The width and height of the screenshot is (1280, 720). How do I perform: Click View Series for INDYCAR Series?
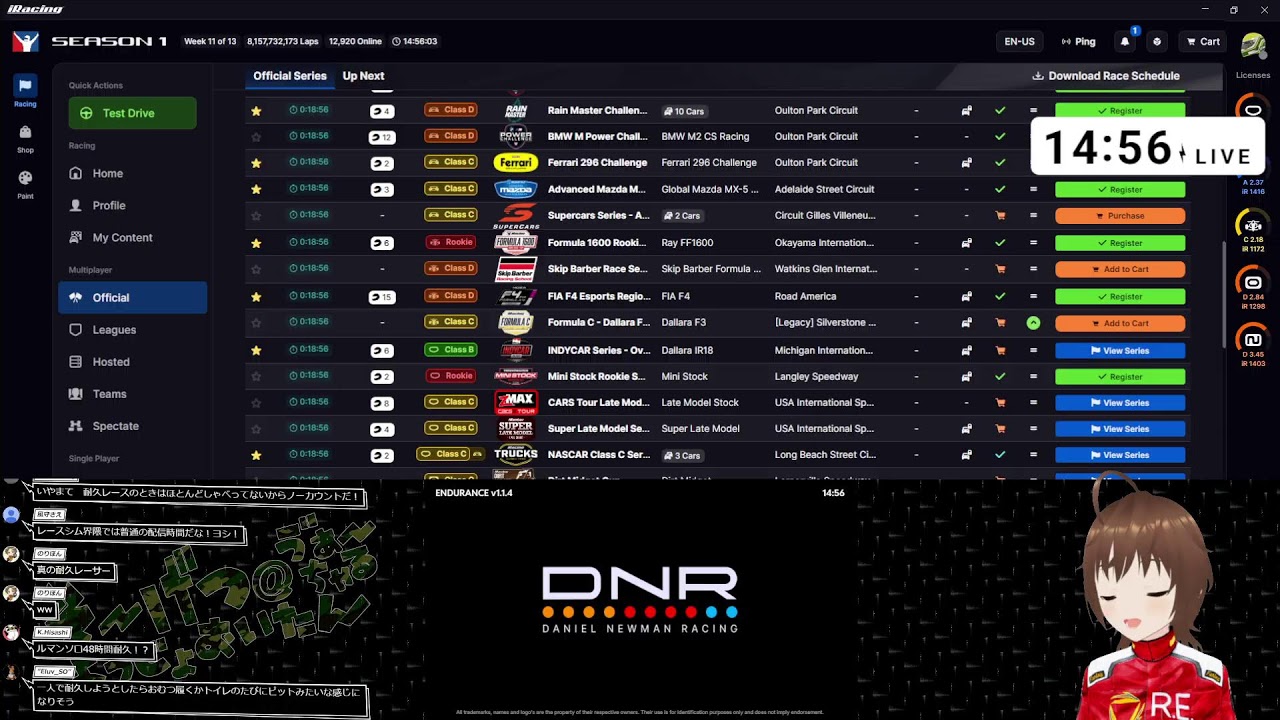(1120, 351)
